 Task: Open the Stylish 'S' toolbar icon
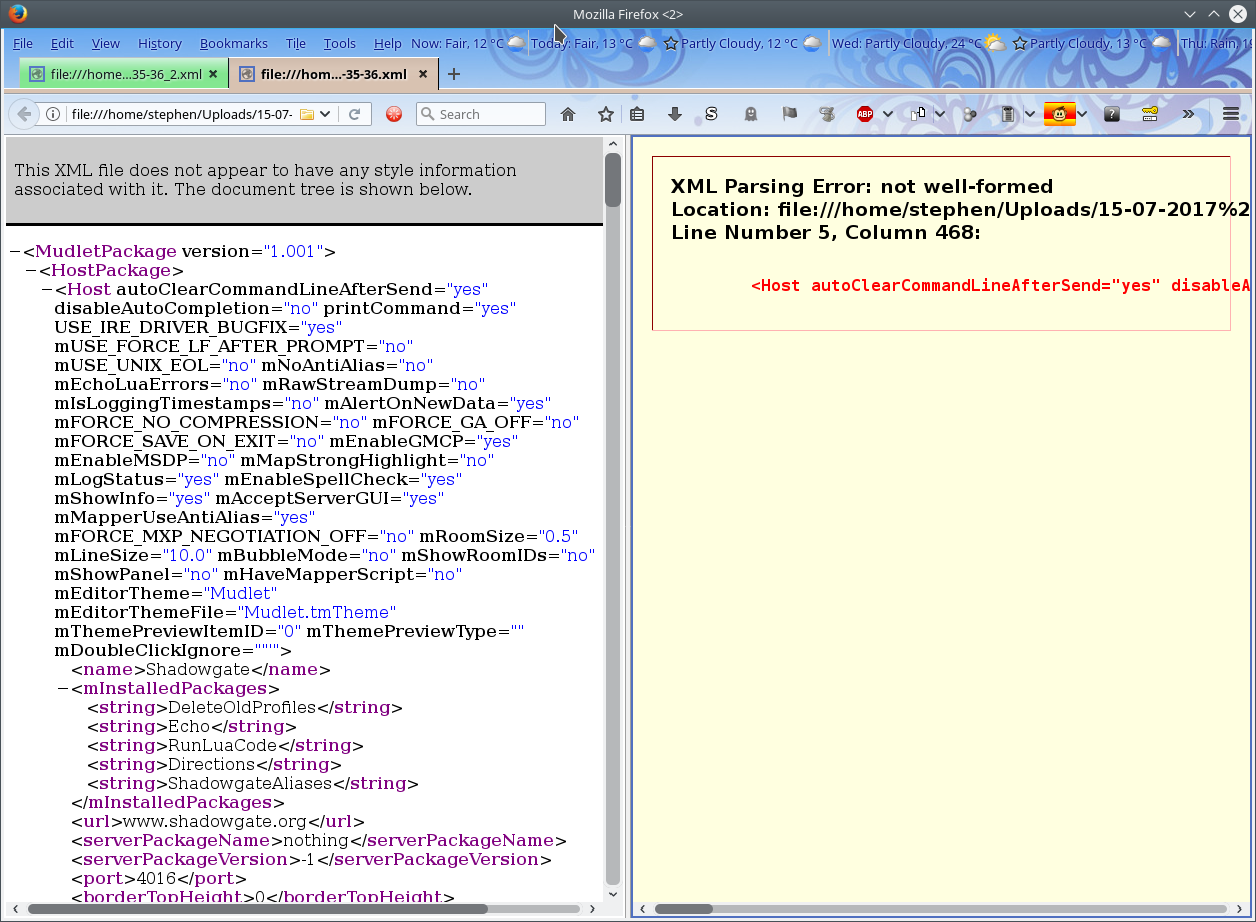[x=711, y=114]
